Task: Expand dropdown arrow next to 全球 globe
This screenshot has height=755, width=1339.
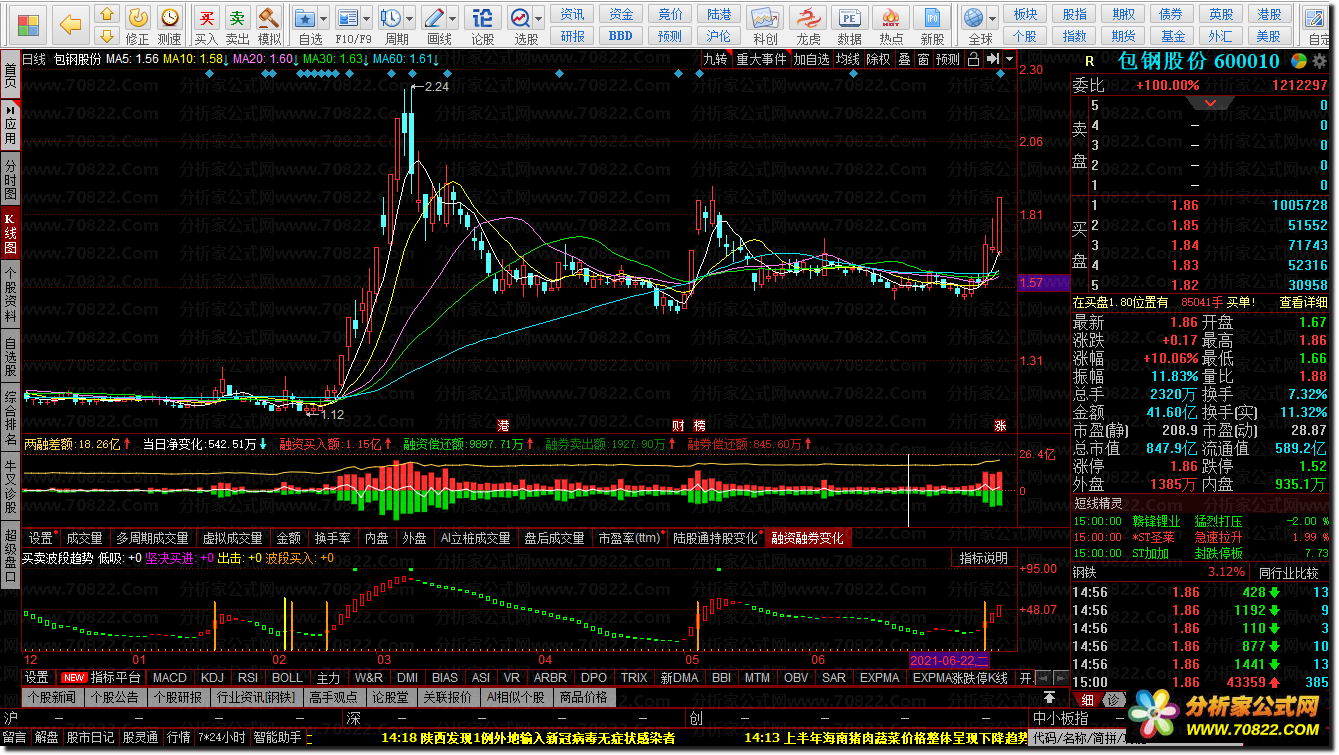Action: [991, 18]
